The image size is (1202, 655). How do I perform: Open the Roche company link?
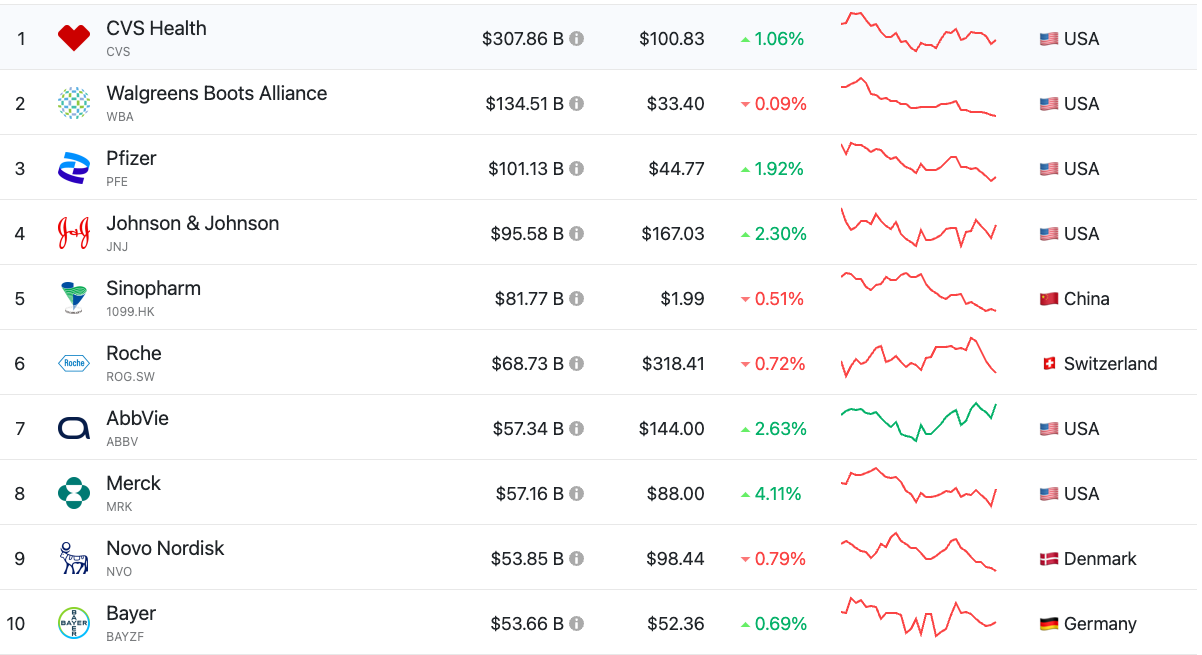coord(133,353)
